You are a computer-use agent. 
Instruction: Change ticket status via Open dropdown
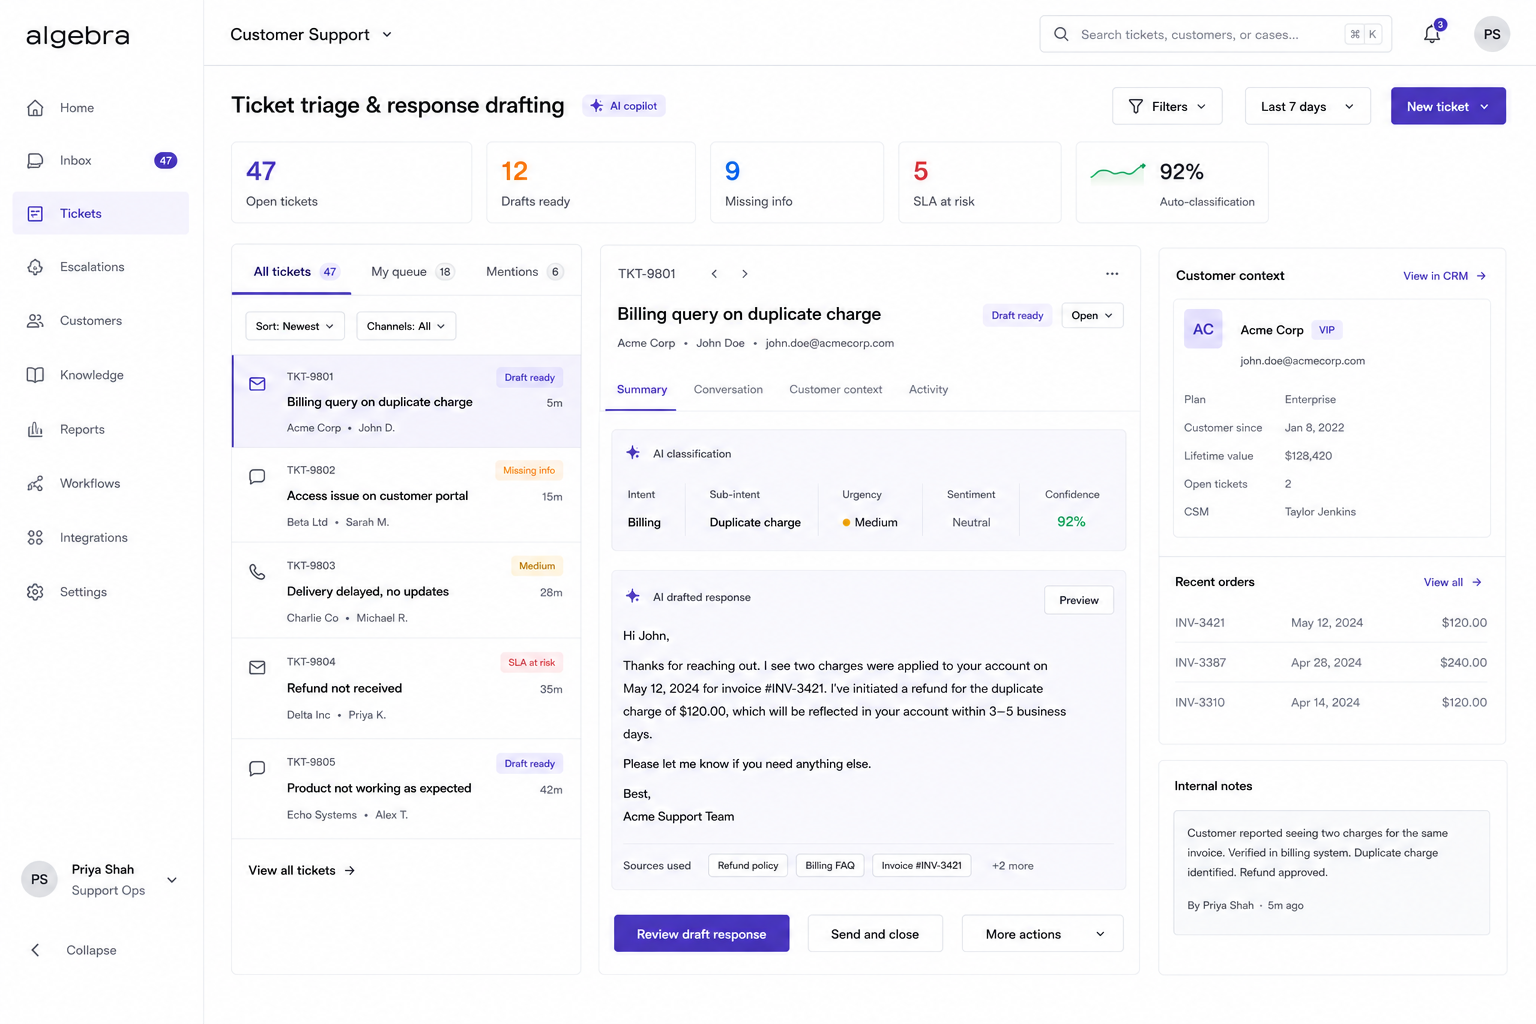pyautogui.click(x=1092, y=315)
